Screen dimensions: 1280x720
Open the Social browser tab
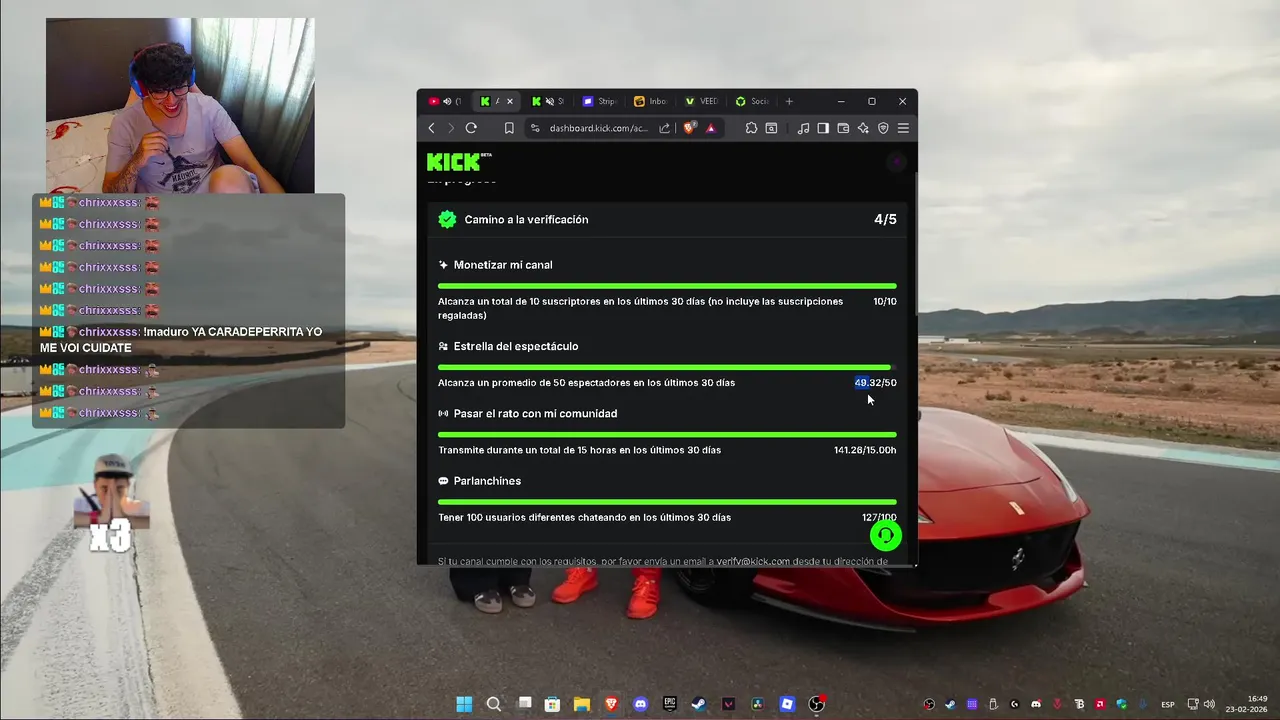pos(753,101)
